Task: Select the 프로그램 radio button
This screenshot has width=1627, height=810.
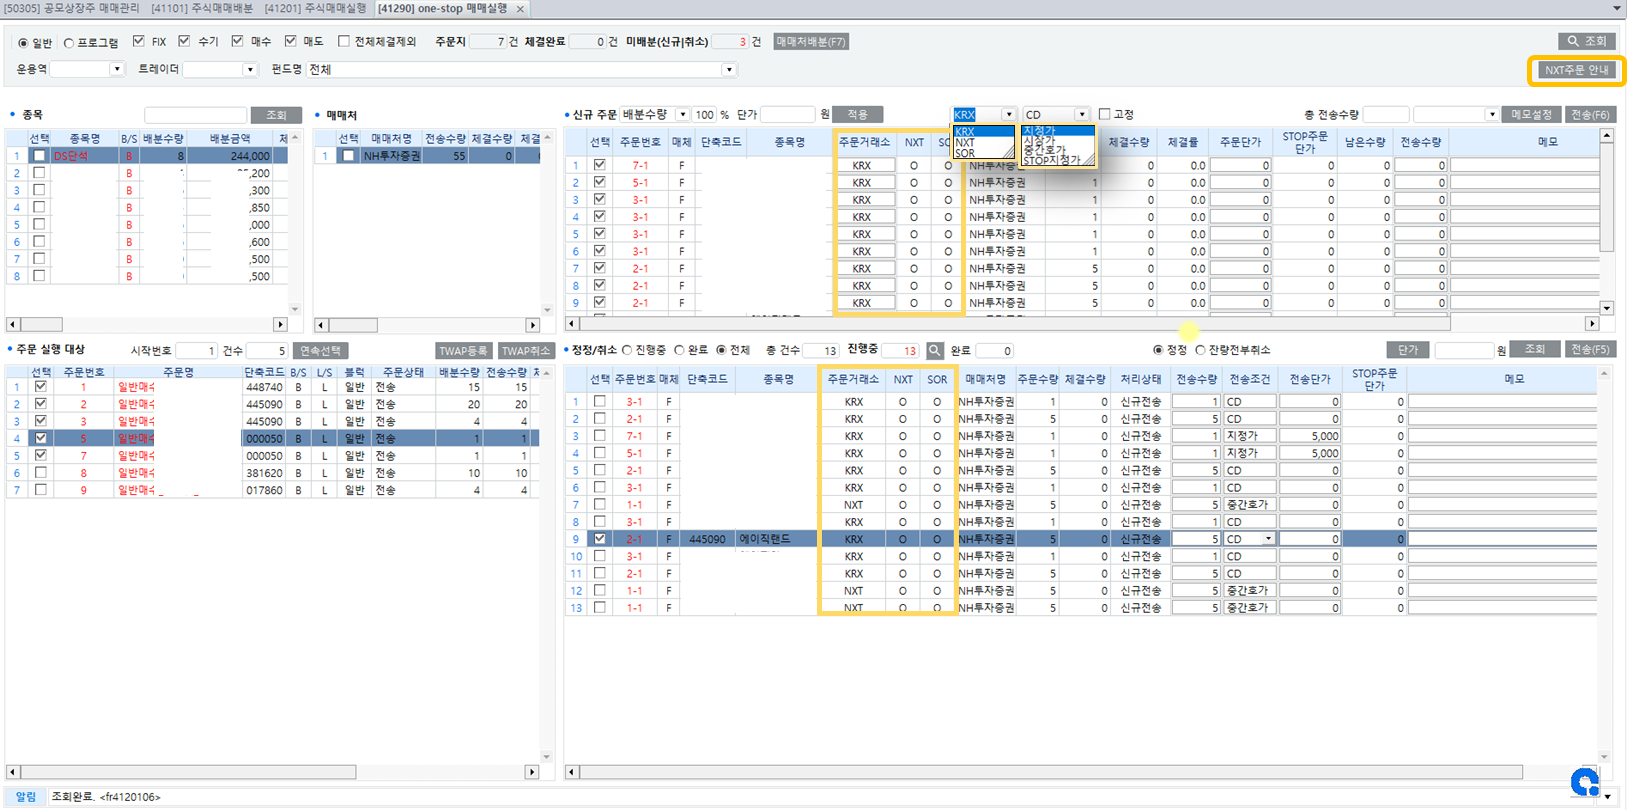Action: pyautogui.click(x=69, y=43)
